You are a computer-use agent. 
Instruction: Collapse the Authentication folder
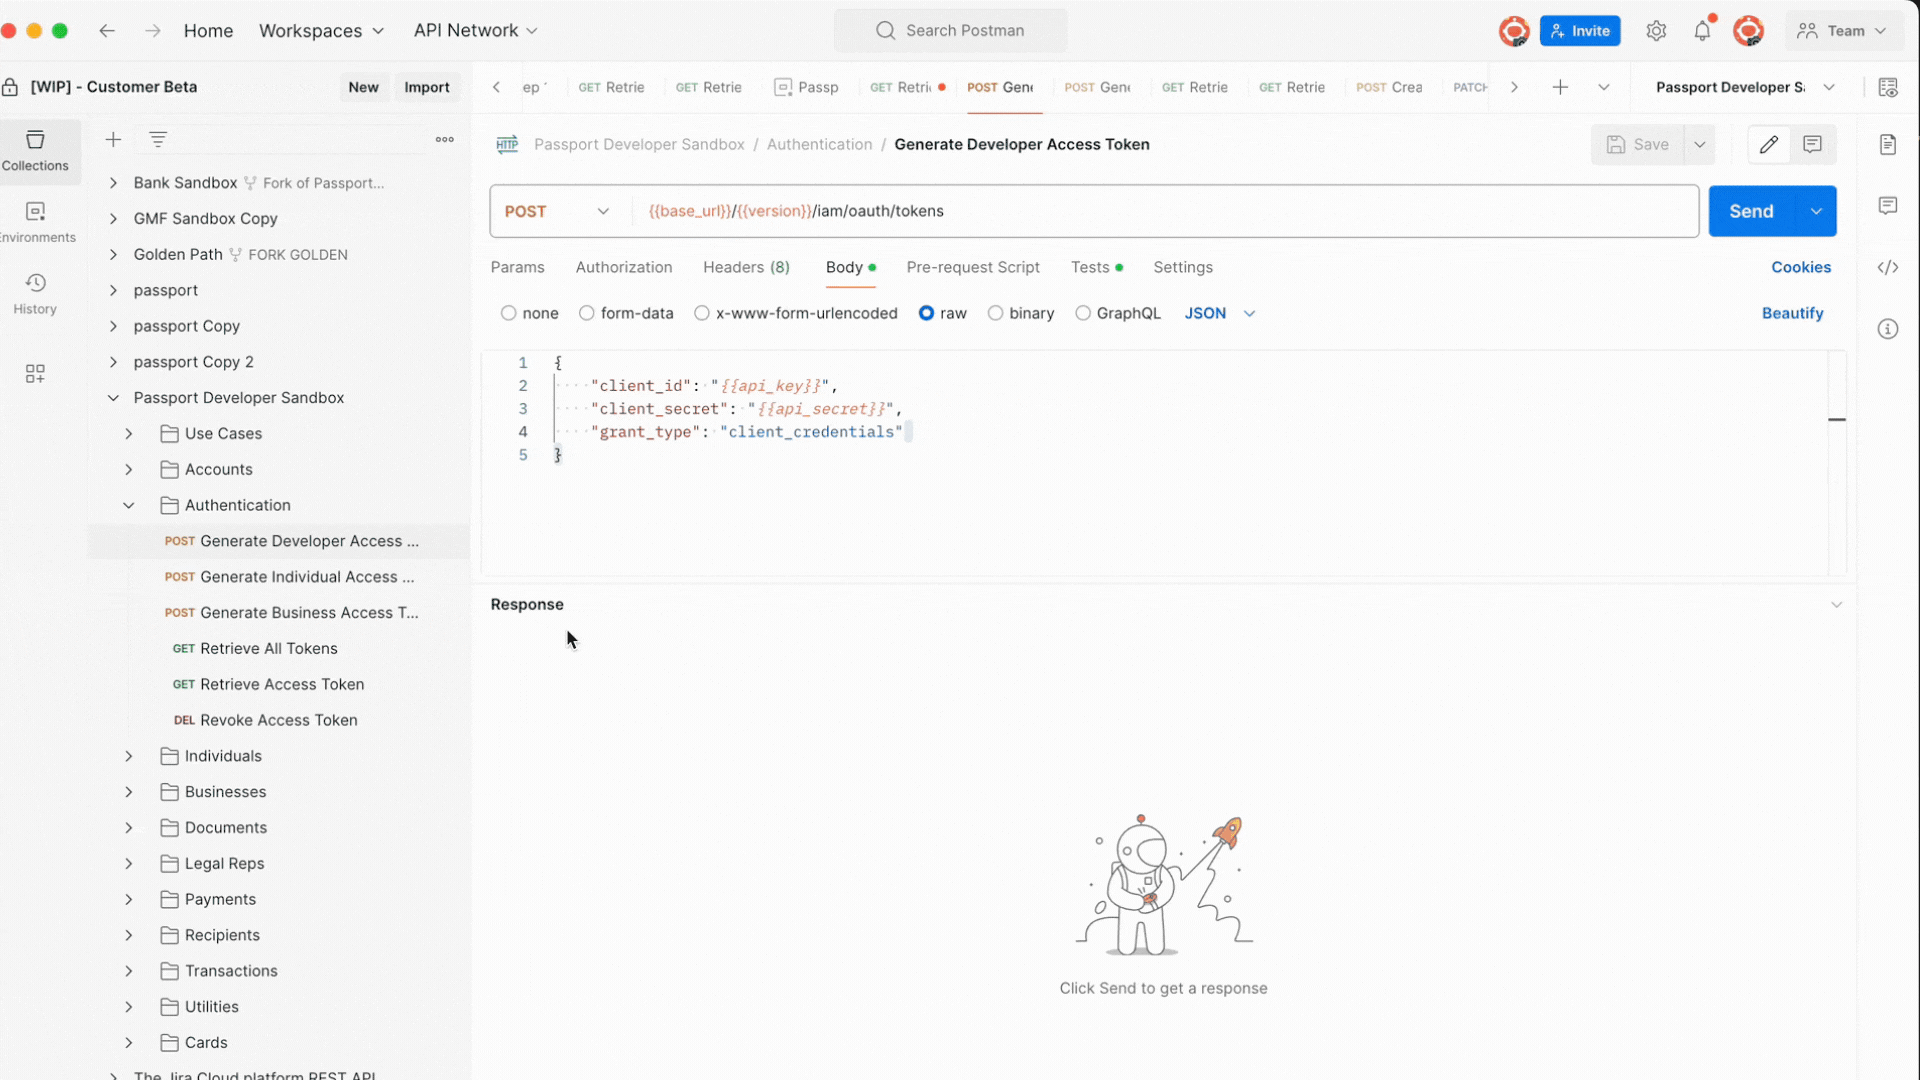[129, 505]
